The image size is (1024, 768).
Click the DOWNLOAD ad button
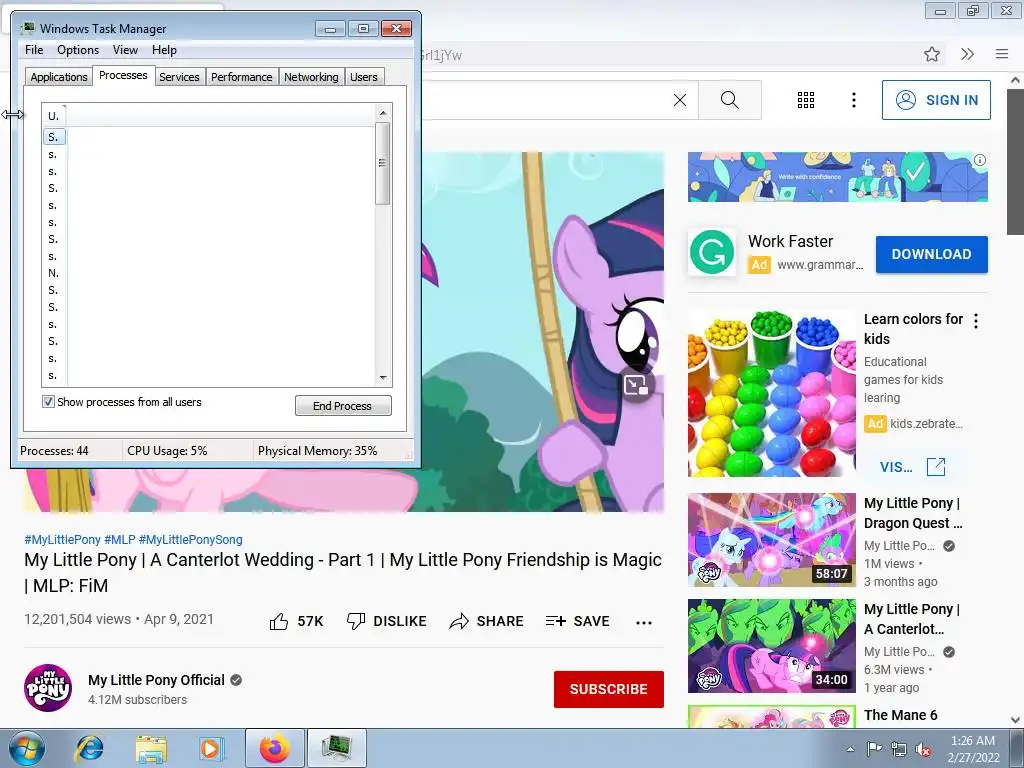pos(931,254)
